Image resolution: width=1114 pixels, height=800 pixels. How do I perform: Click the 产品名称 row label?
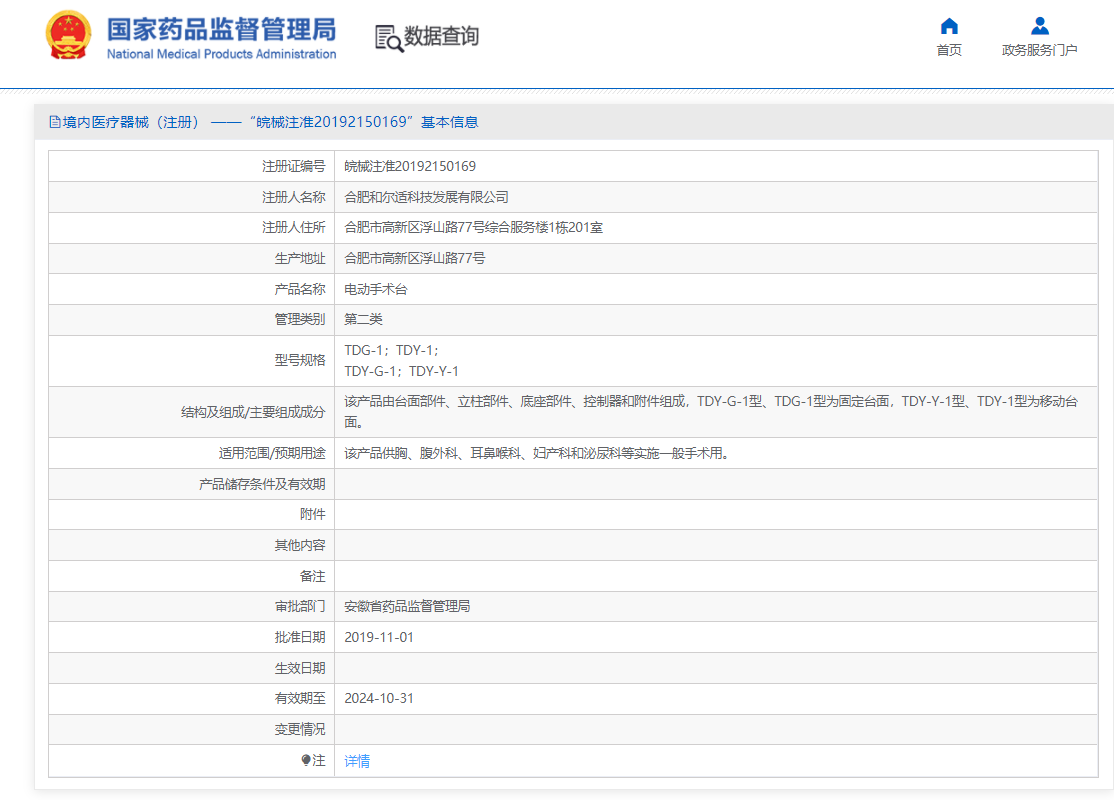click(300, 289)
